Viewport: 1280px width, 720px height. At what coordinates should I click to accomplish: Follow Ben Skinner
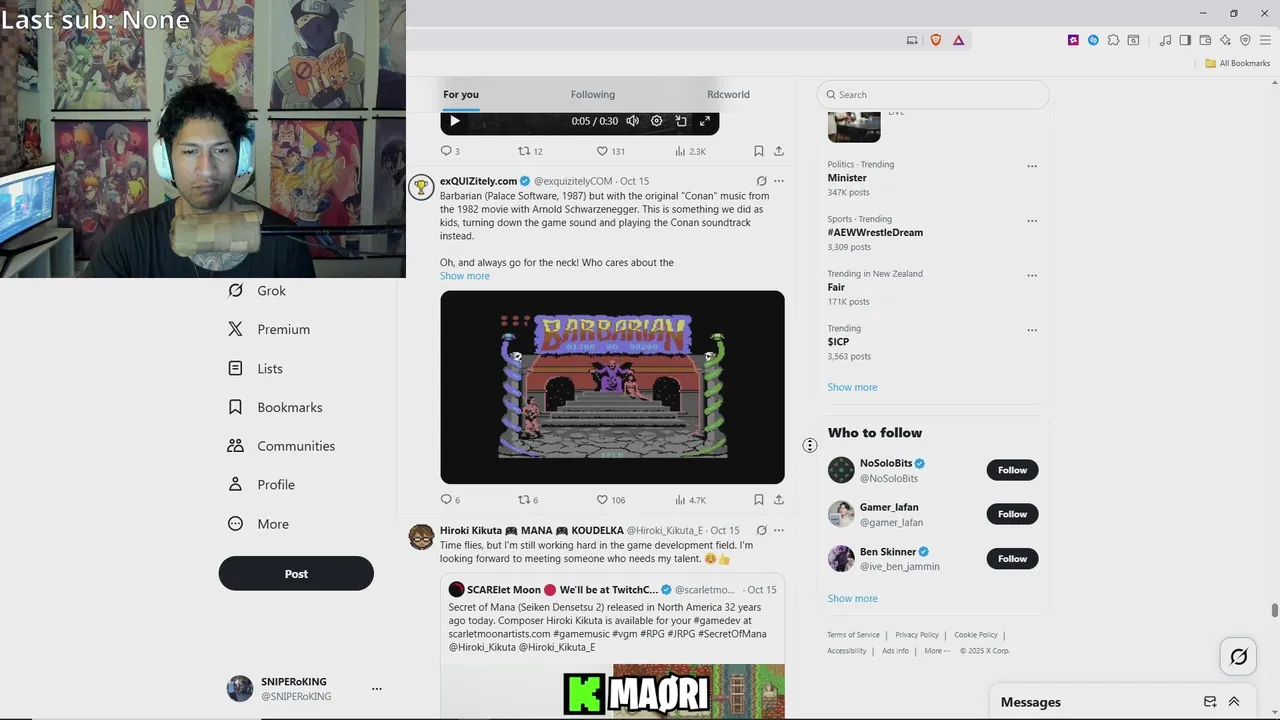(1012, 558)
